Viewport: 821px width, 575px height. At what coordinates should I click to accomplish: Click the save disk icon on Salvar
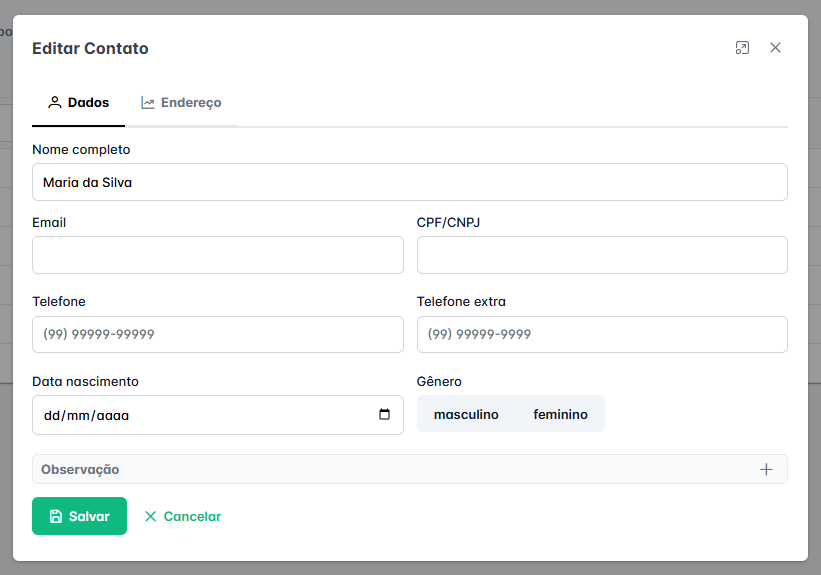[x=56, y=517]
